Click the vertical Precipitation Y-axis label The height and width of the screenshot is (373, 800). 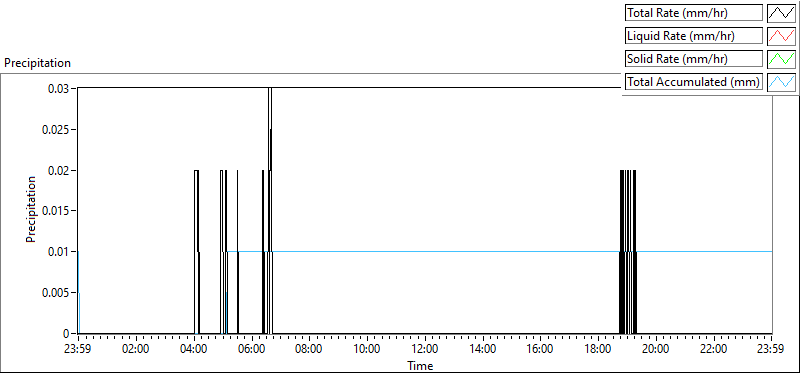pyautogui.click(x=31, y=209)
